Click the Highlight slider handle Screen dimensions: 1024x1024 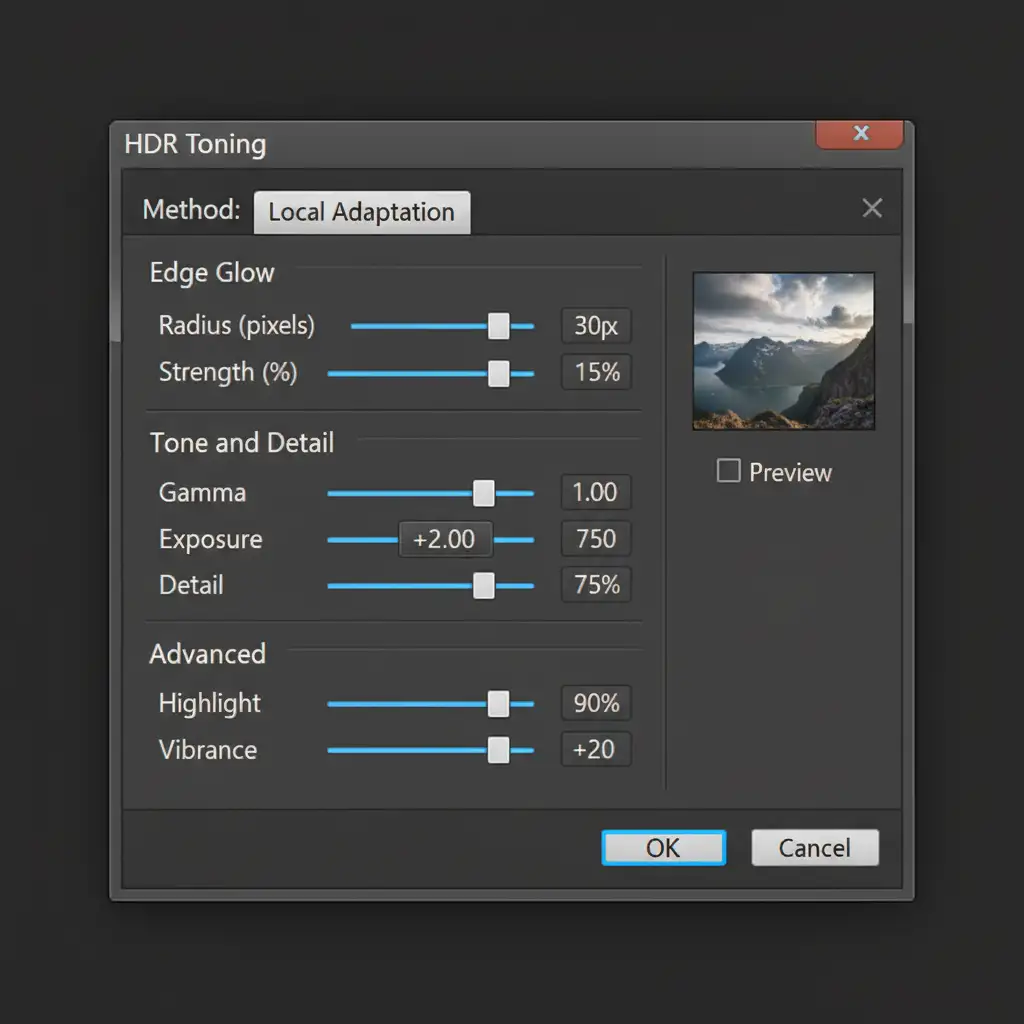pyautogui.click(x=498, y=704)
